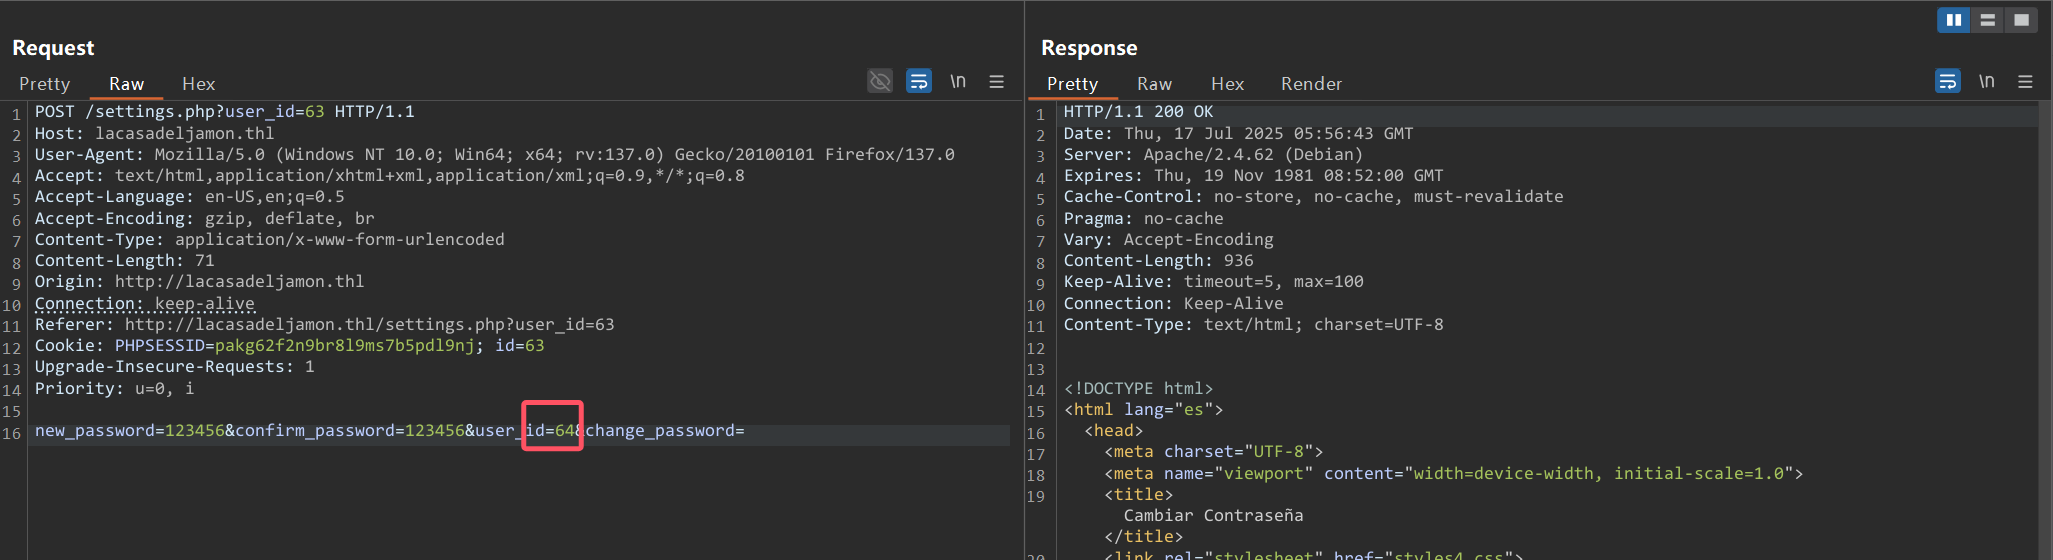The height and width of the screenshot is (560, 2053).
Task: Select combined tabbed layout icon
Action: pos(2021,20)
